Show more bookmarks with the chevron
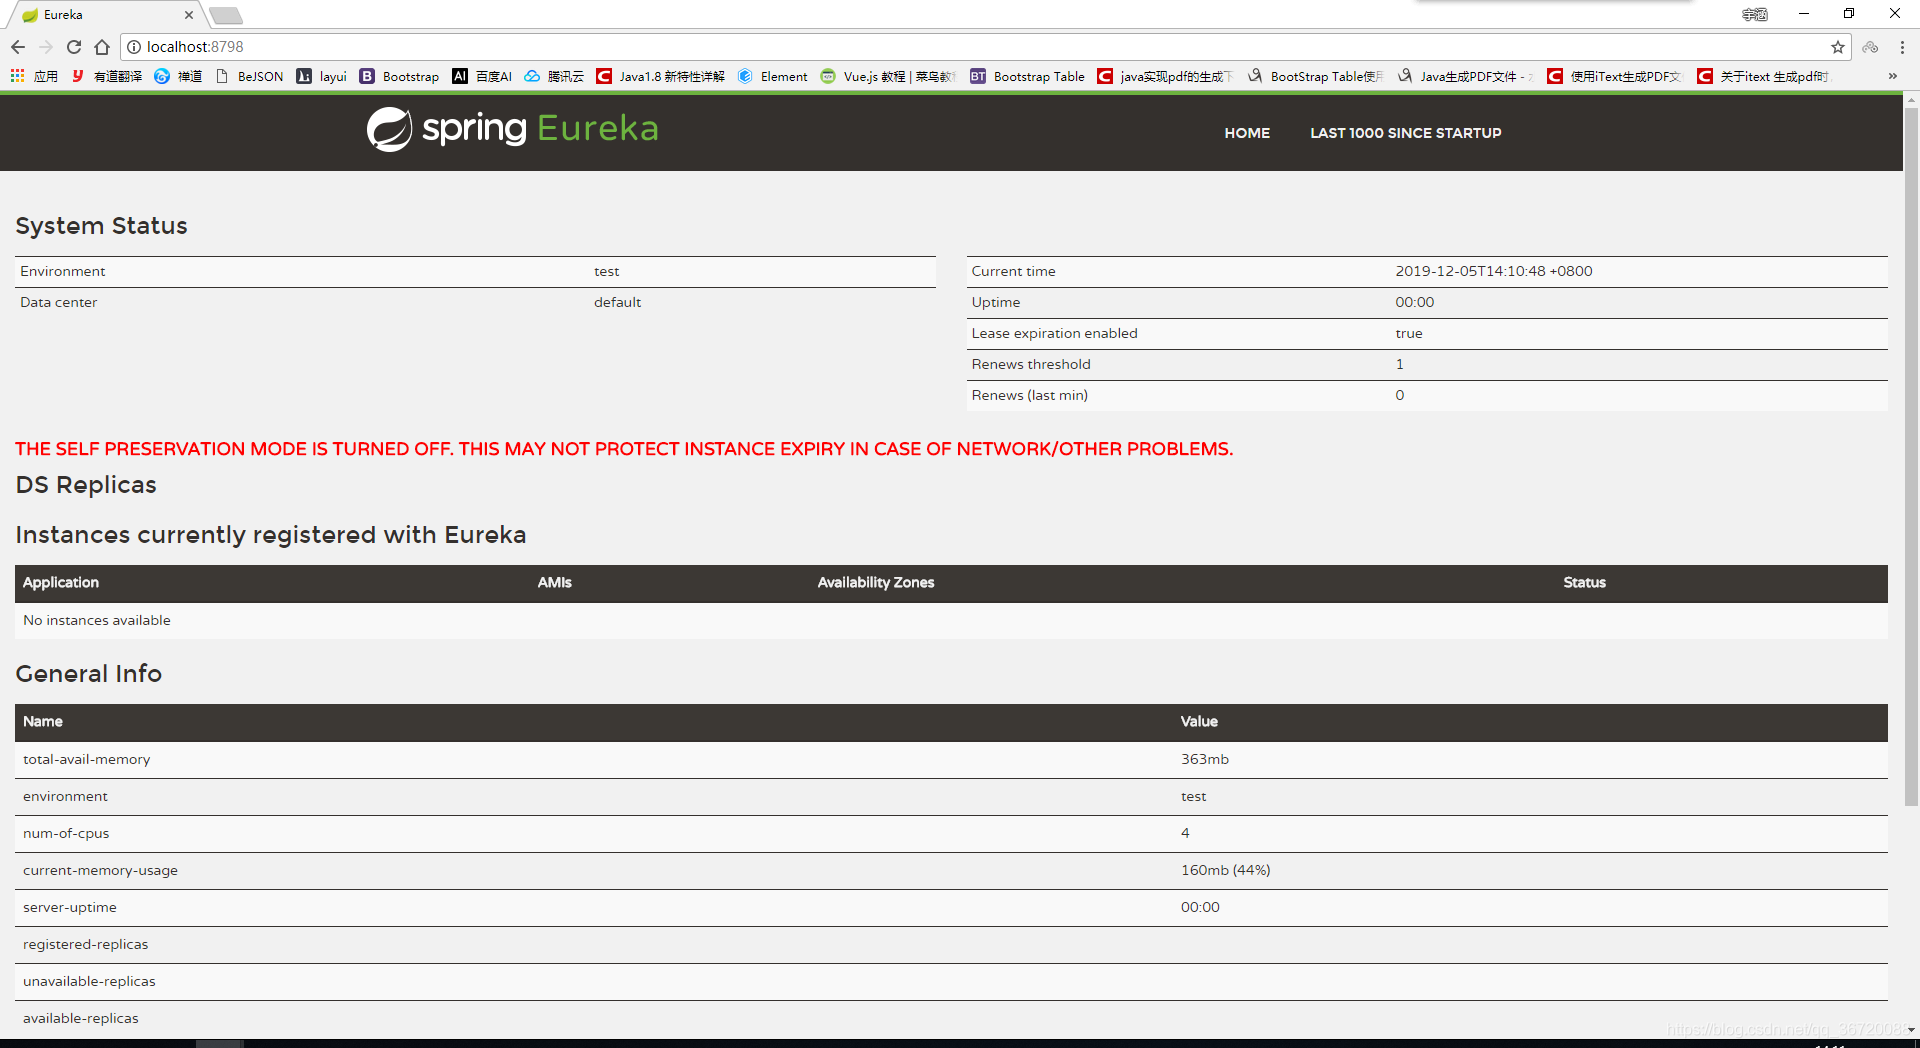 click(x=1892, y=76)
